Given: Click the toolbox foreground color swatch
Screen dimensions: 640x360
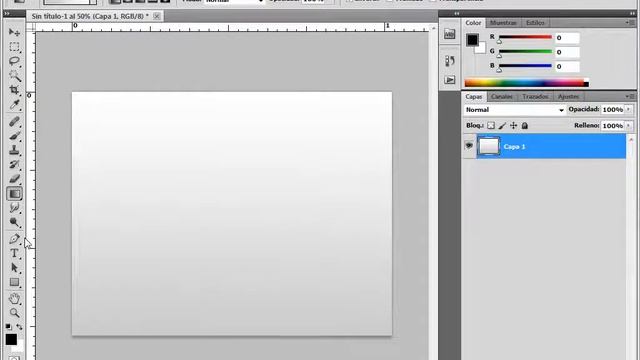Looking at the screenshot, I should point(11,339).
